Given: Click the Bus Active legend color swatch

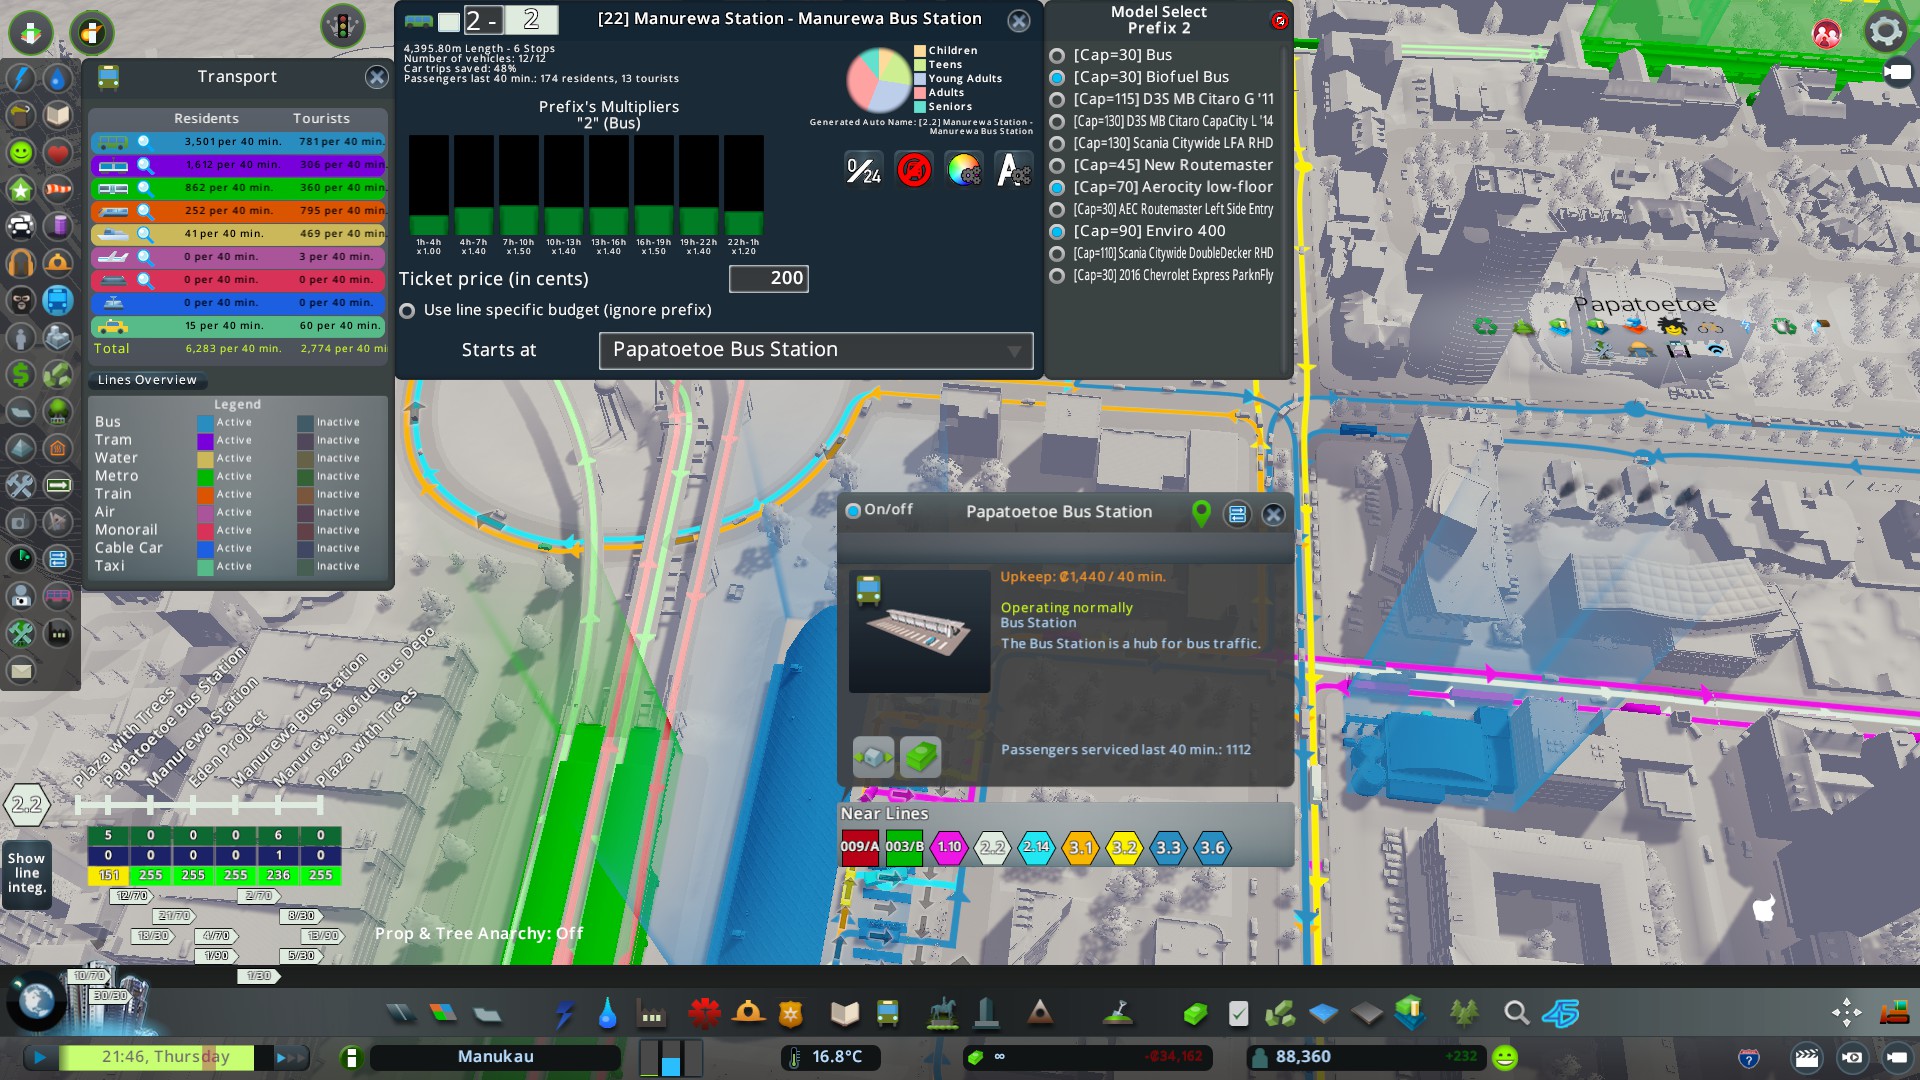Looking at the screenshot, I should (x=205, y=423).
